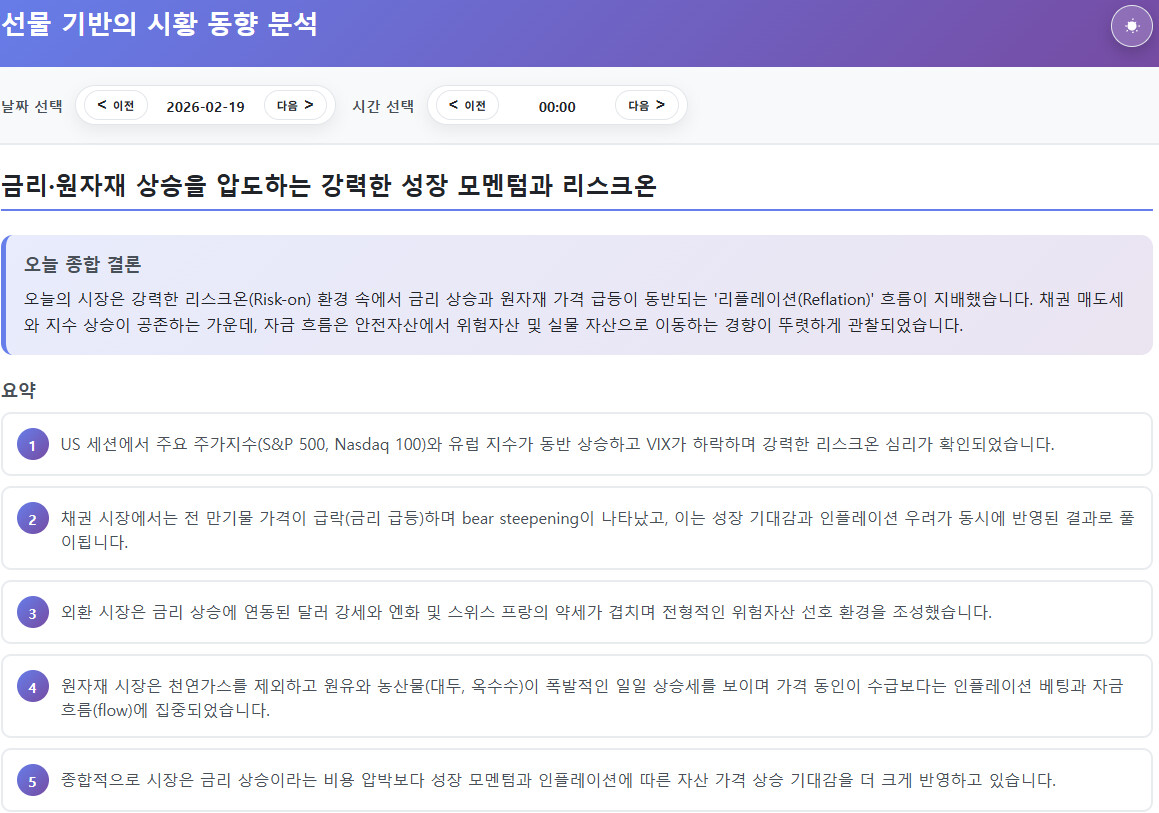Toggle the light/dark theme sun icon

pyautogui.click(x=1131, y=27)
